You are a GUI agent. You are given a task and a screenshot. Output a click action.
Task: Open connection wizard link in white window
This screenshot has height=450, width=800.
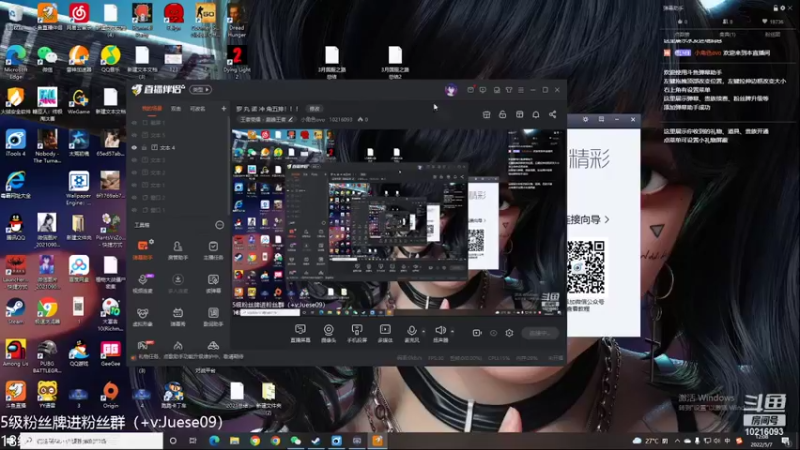point(588,219)
